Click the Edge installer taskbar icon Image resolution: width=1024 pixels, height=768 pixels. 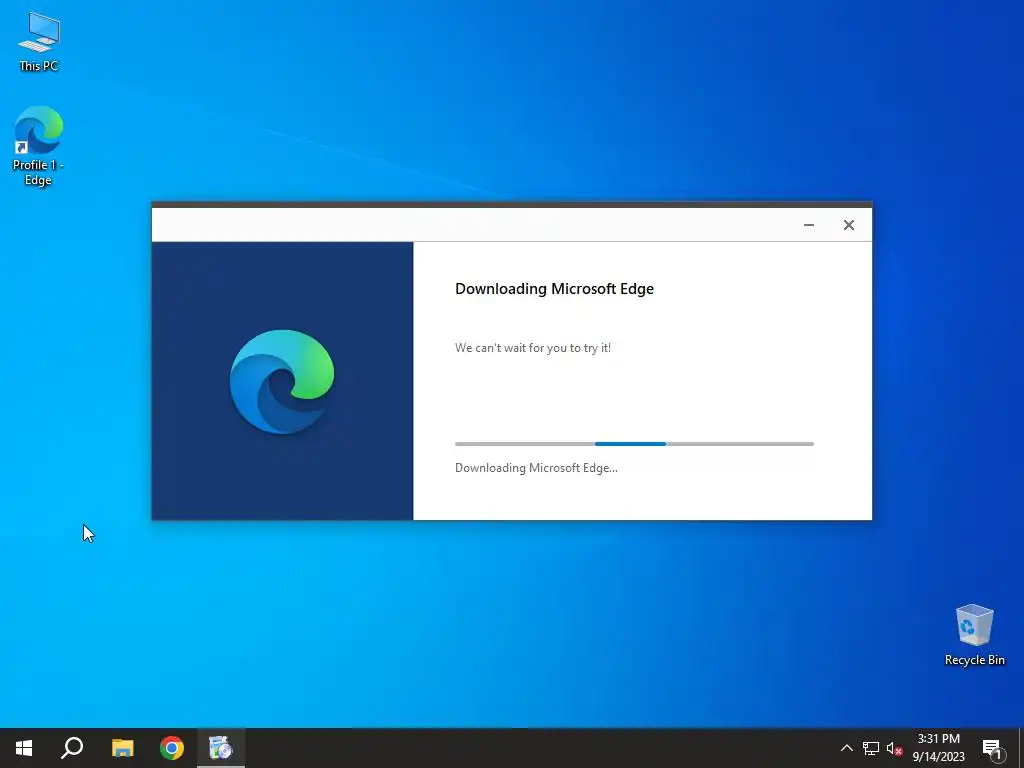pyautogui.click(x=221, y=748)
